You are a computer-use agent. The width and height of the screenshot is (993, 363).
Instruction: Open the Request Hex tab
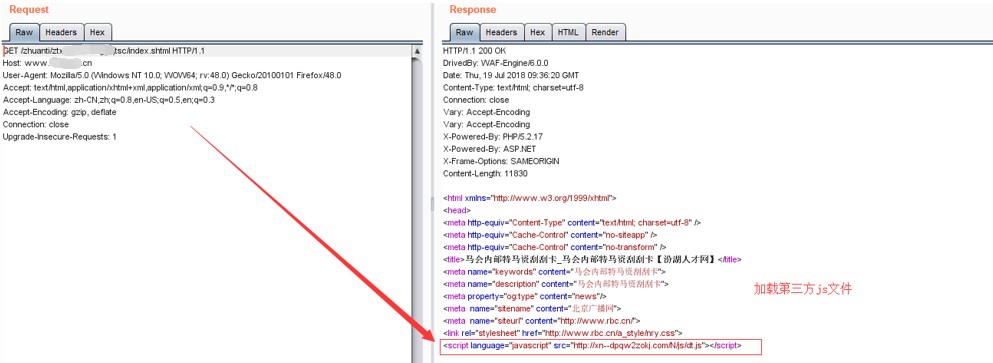pos(97,32)
